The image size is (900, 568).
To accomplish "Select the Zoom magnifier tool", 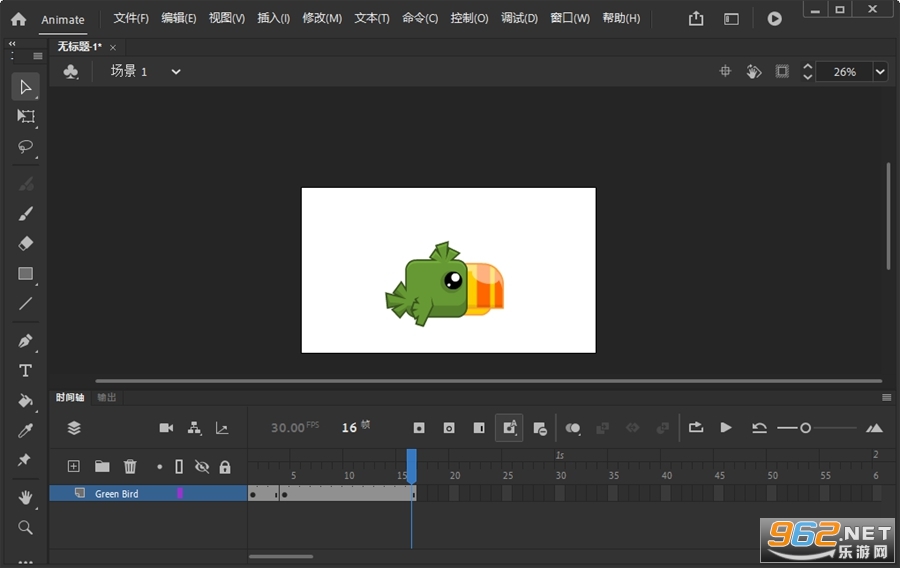I will (x=25, y=527).
